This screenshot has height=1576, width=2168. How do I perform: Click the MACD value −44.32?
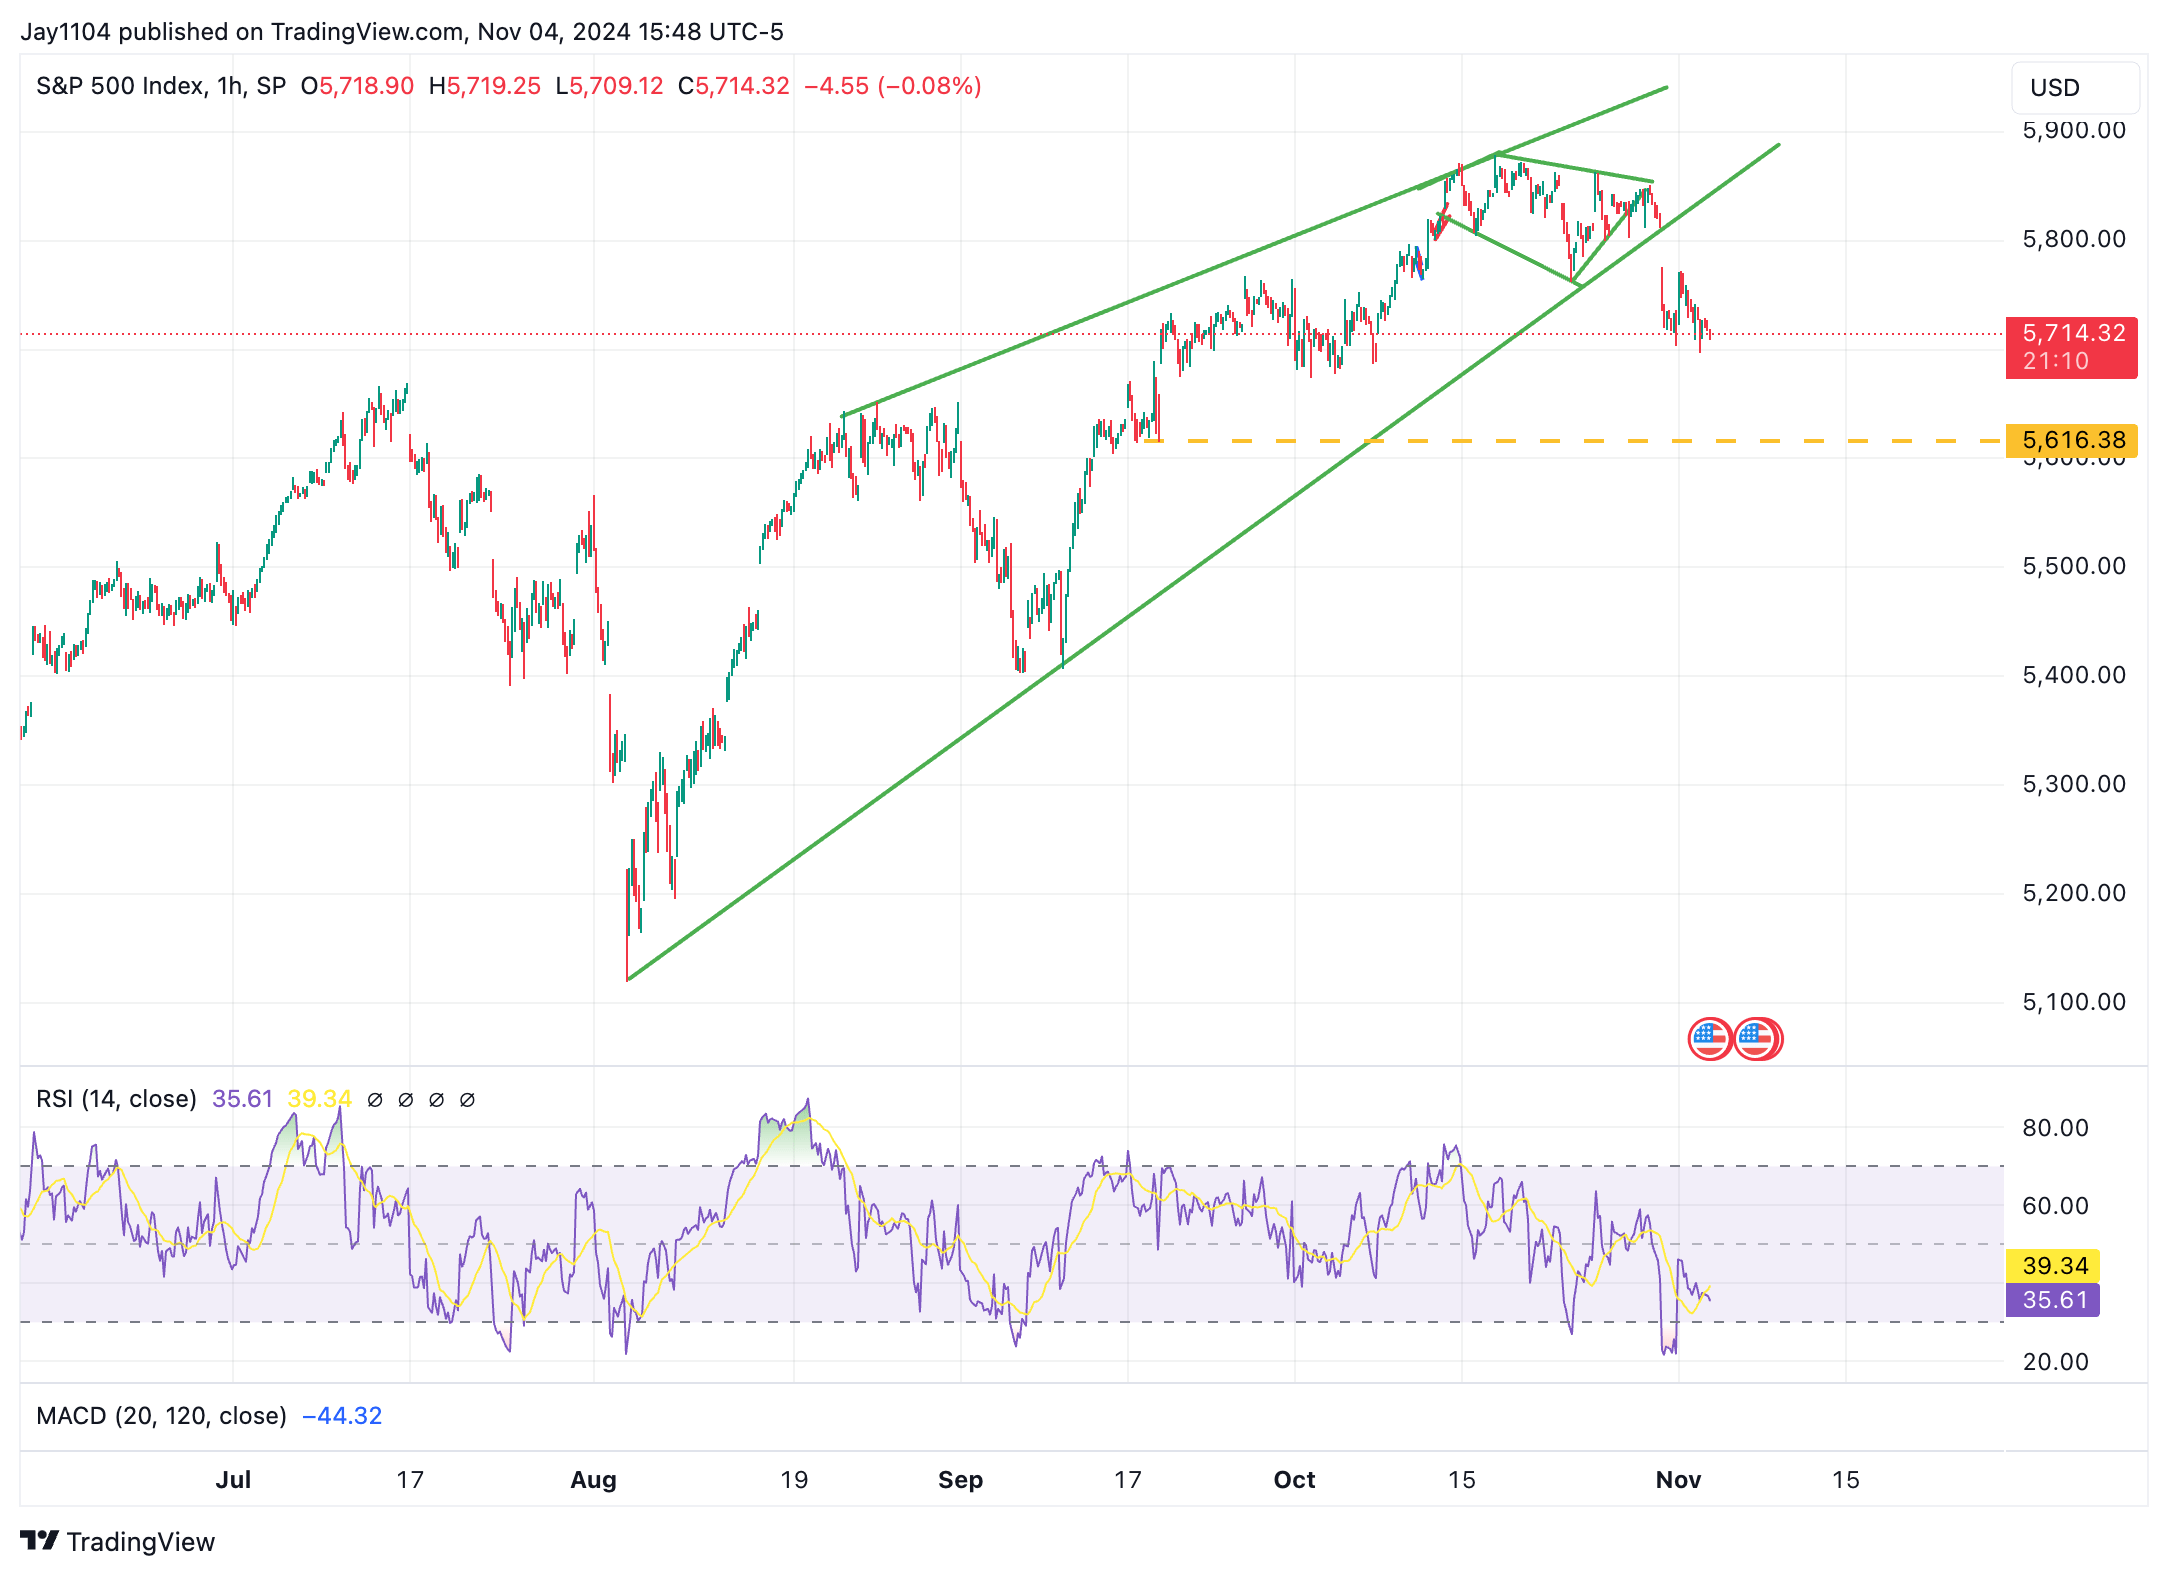342,1416
